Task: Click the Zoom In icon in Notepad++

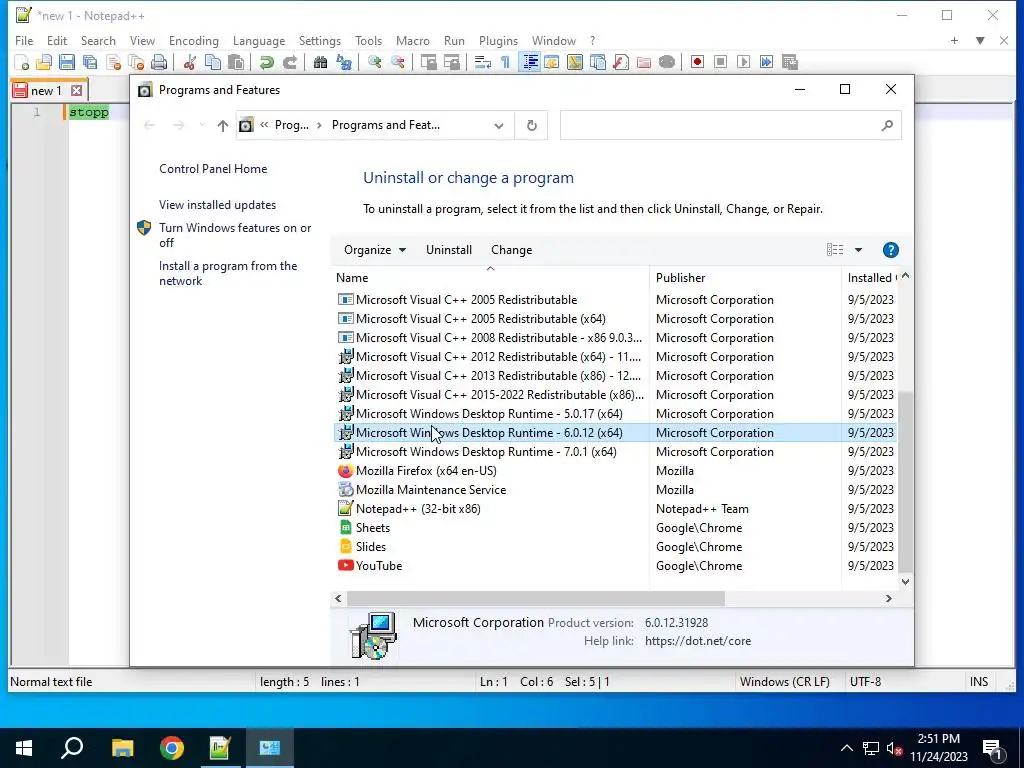Action: [x=374, y=63]
